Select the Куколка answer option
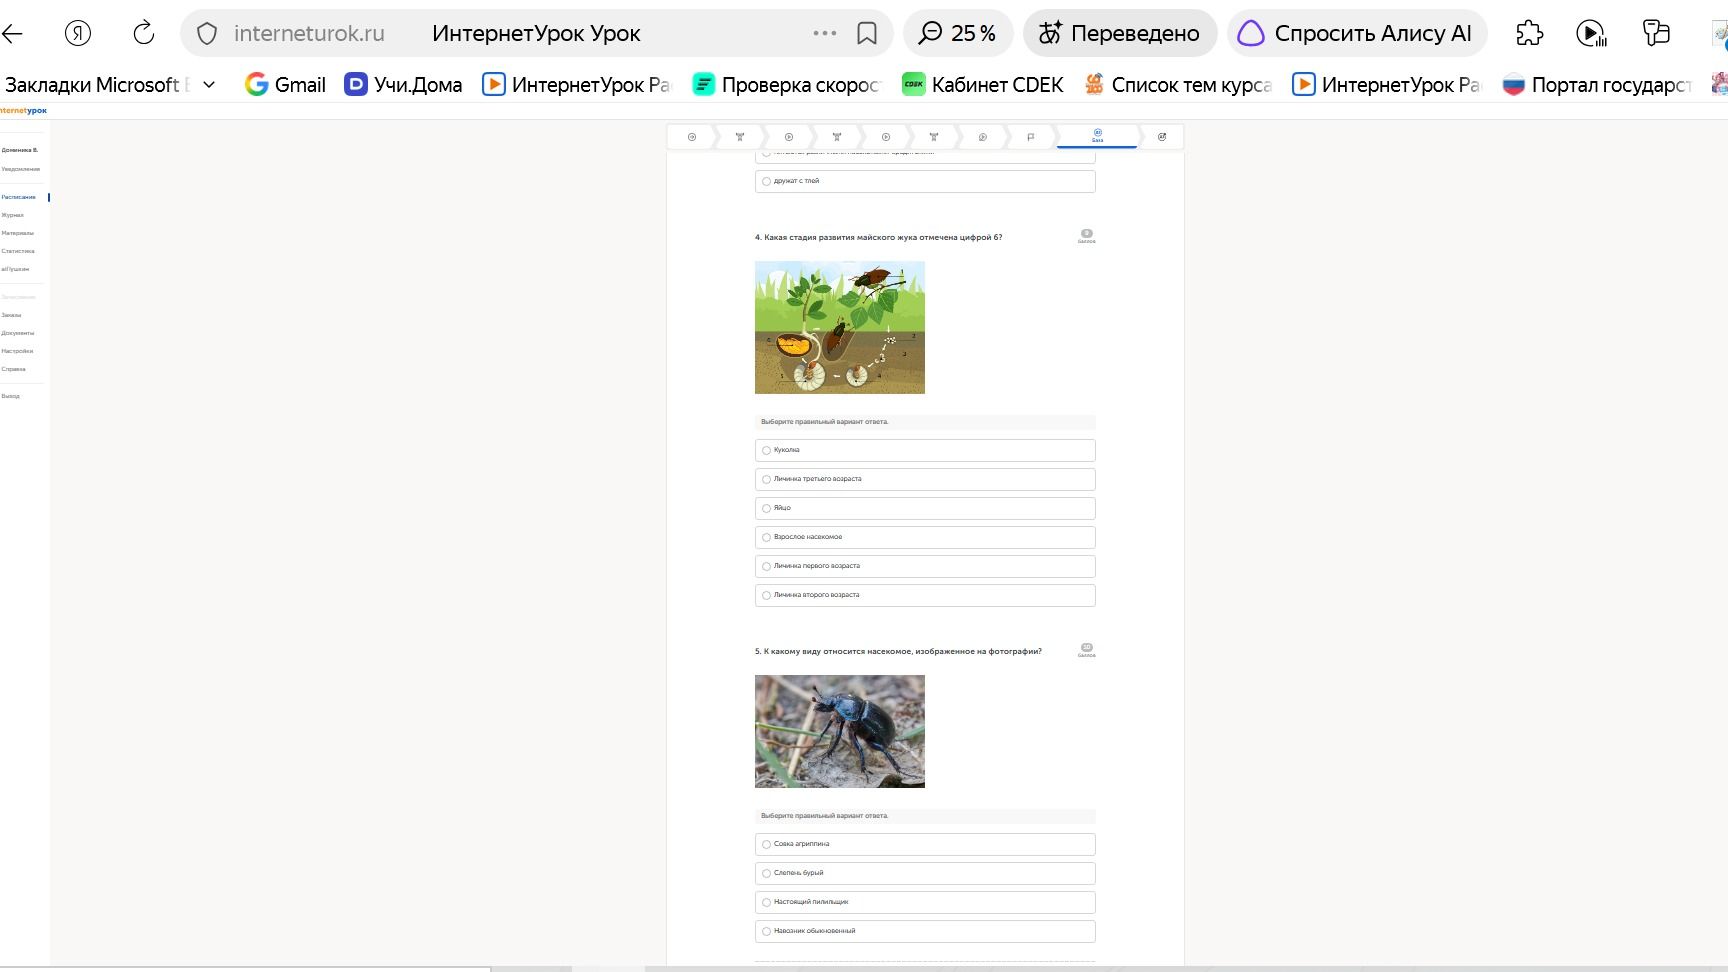This screenshot has height=972, width=1728. 925,450
